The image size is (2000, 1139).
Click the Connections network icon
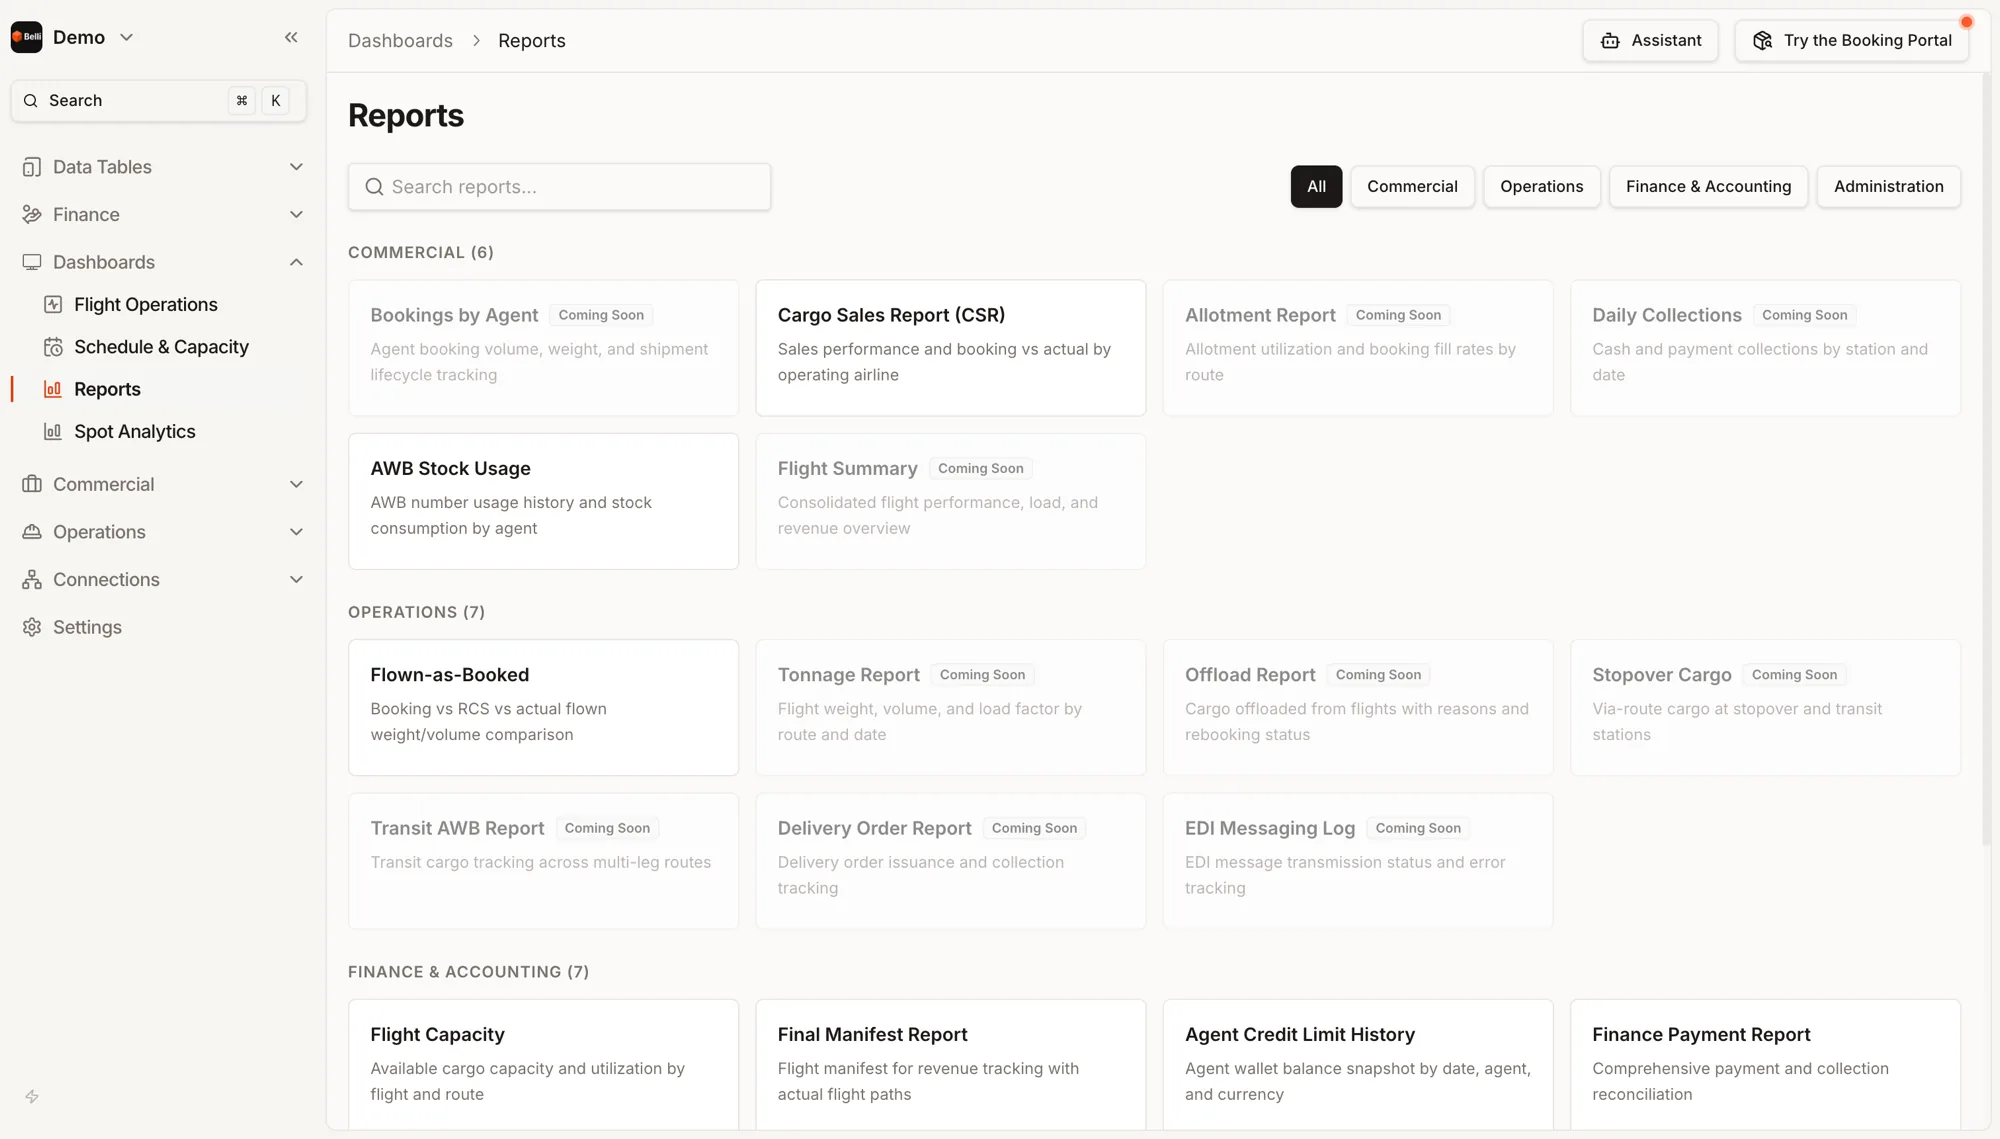pyautogui.click(x=32, y=580)
